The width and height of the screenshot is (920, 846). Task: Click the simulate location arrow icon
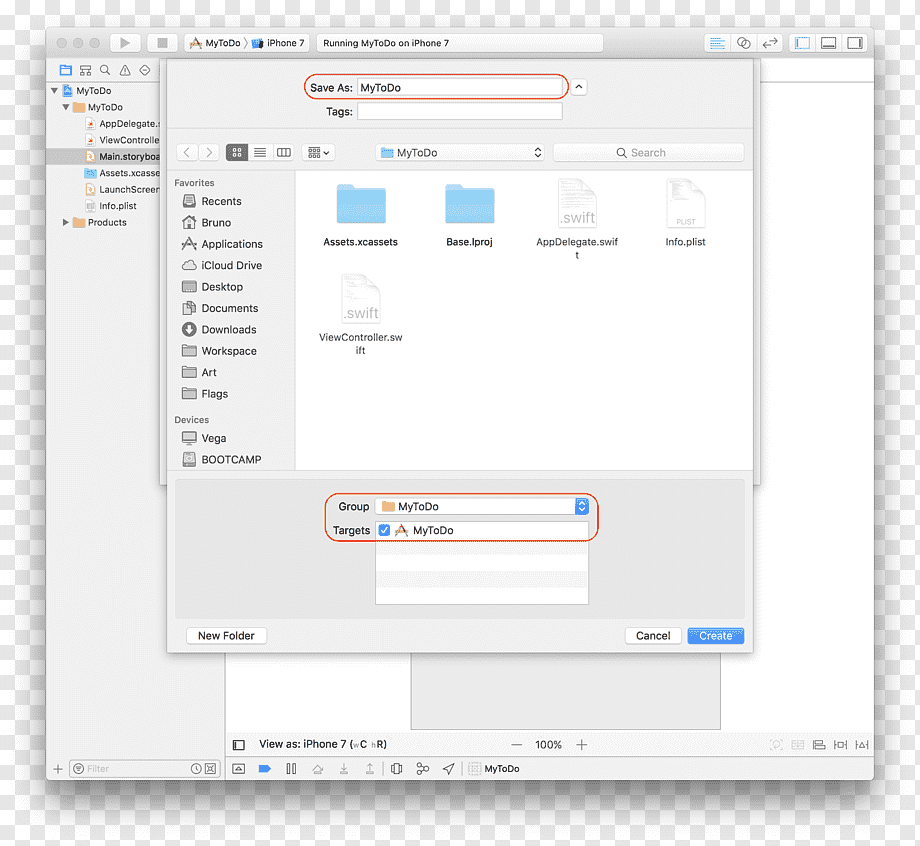tap(449, 769)
